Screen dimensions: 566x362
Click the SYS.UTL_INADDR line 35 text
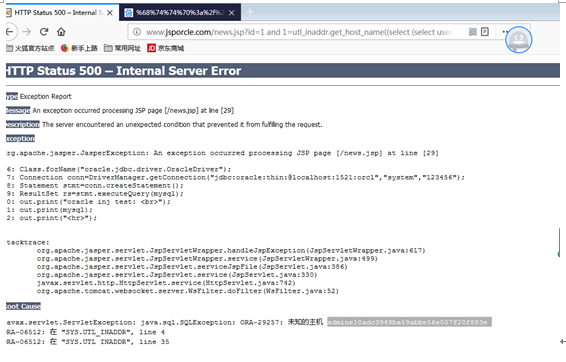point(88,342)
